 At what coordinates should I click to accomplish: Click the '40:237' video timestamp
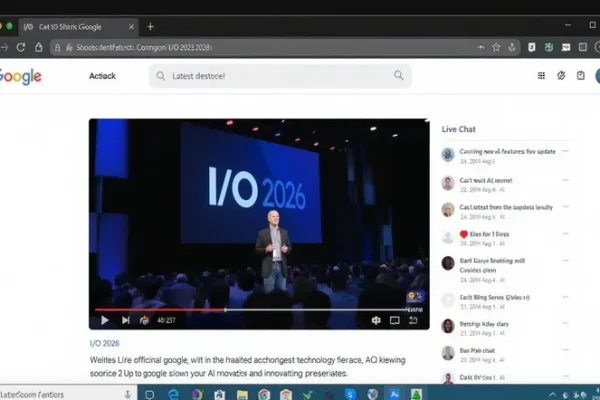click(x=166, y=320)
